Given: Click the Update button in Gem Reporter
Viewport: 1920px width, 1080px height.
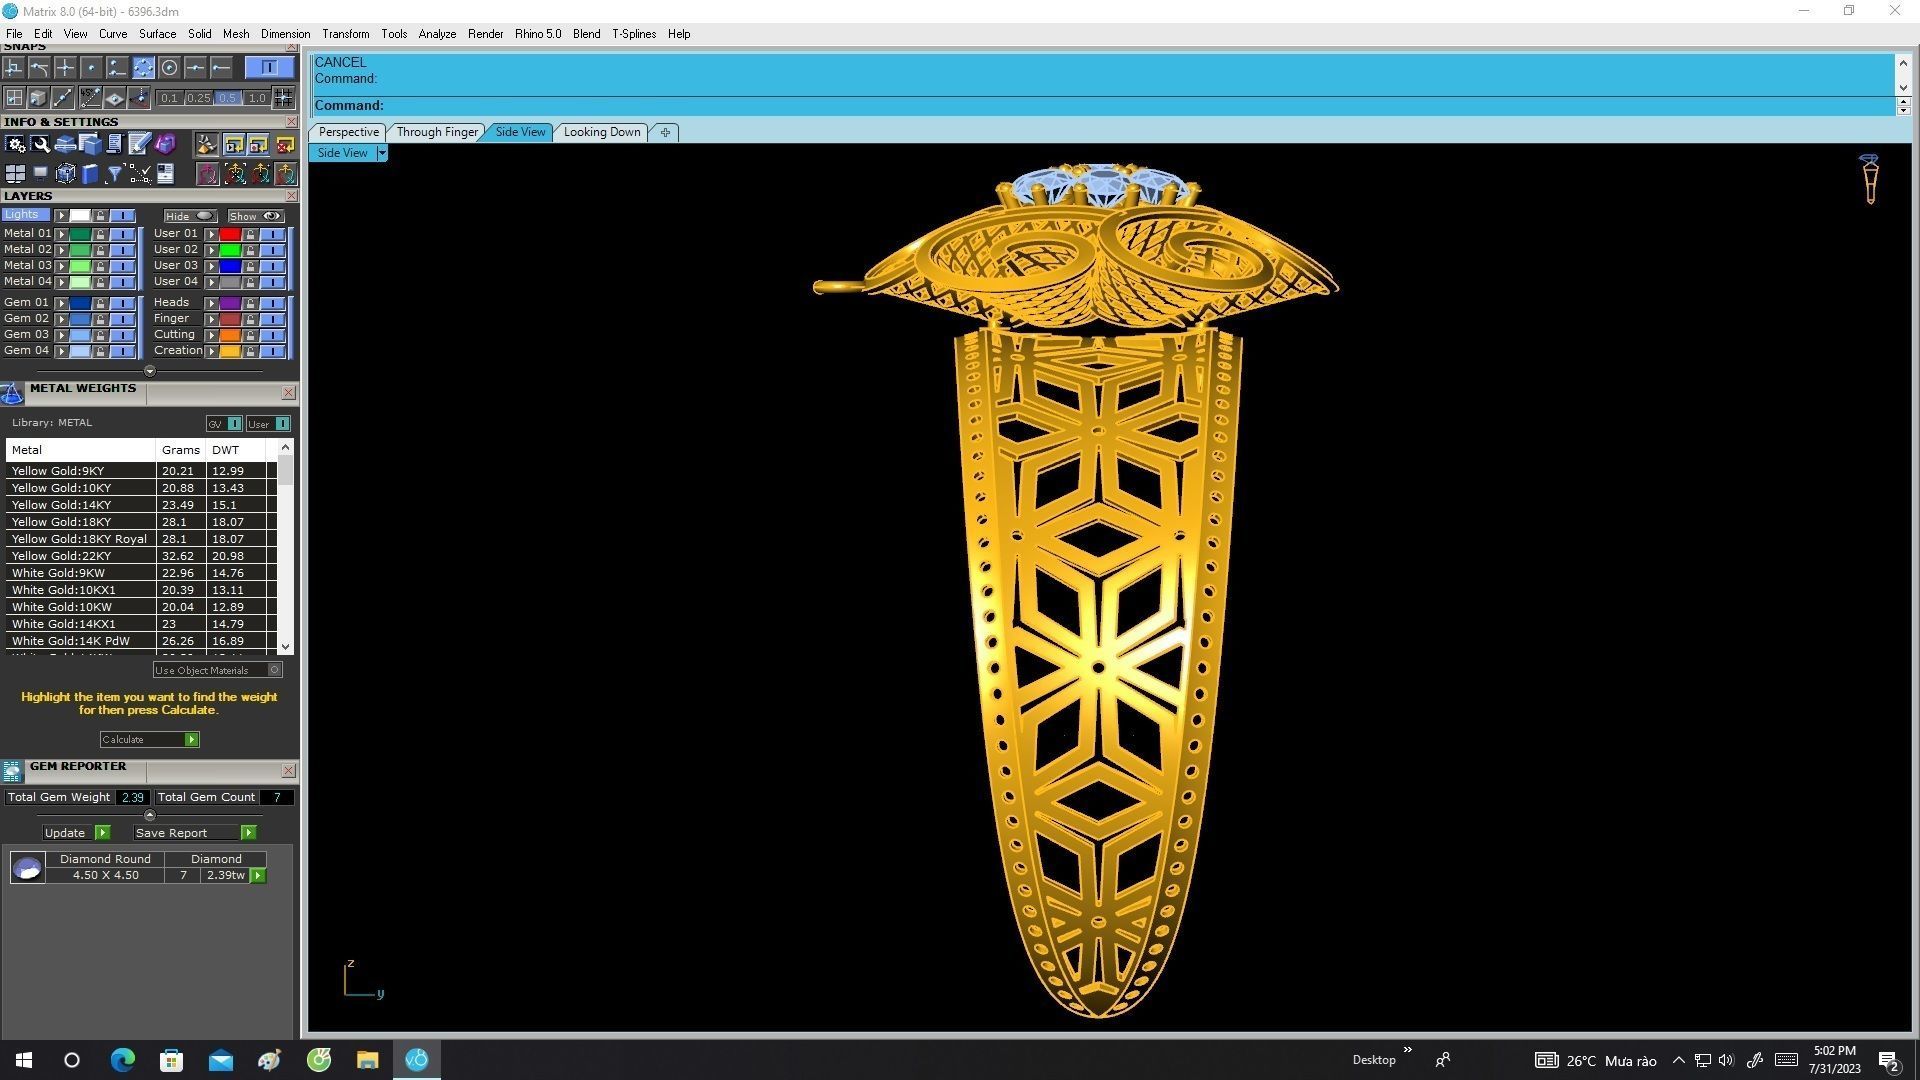Looking at the screenshot, I should coord(76,833).
